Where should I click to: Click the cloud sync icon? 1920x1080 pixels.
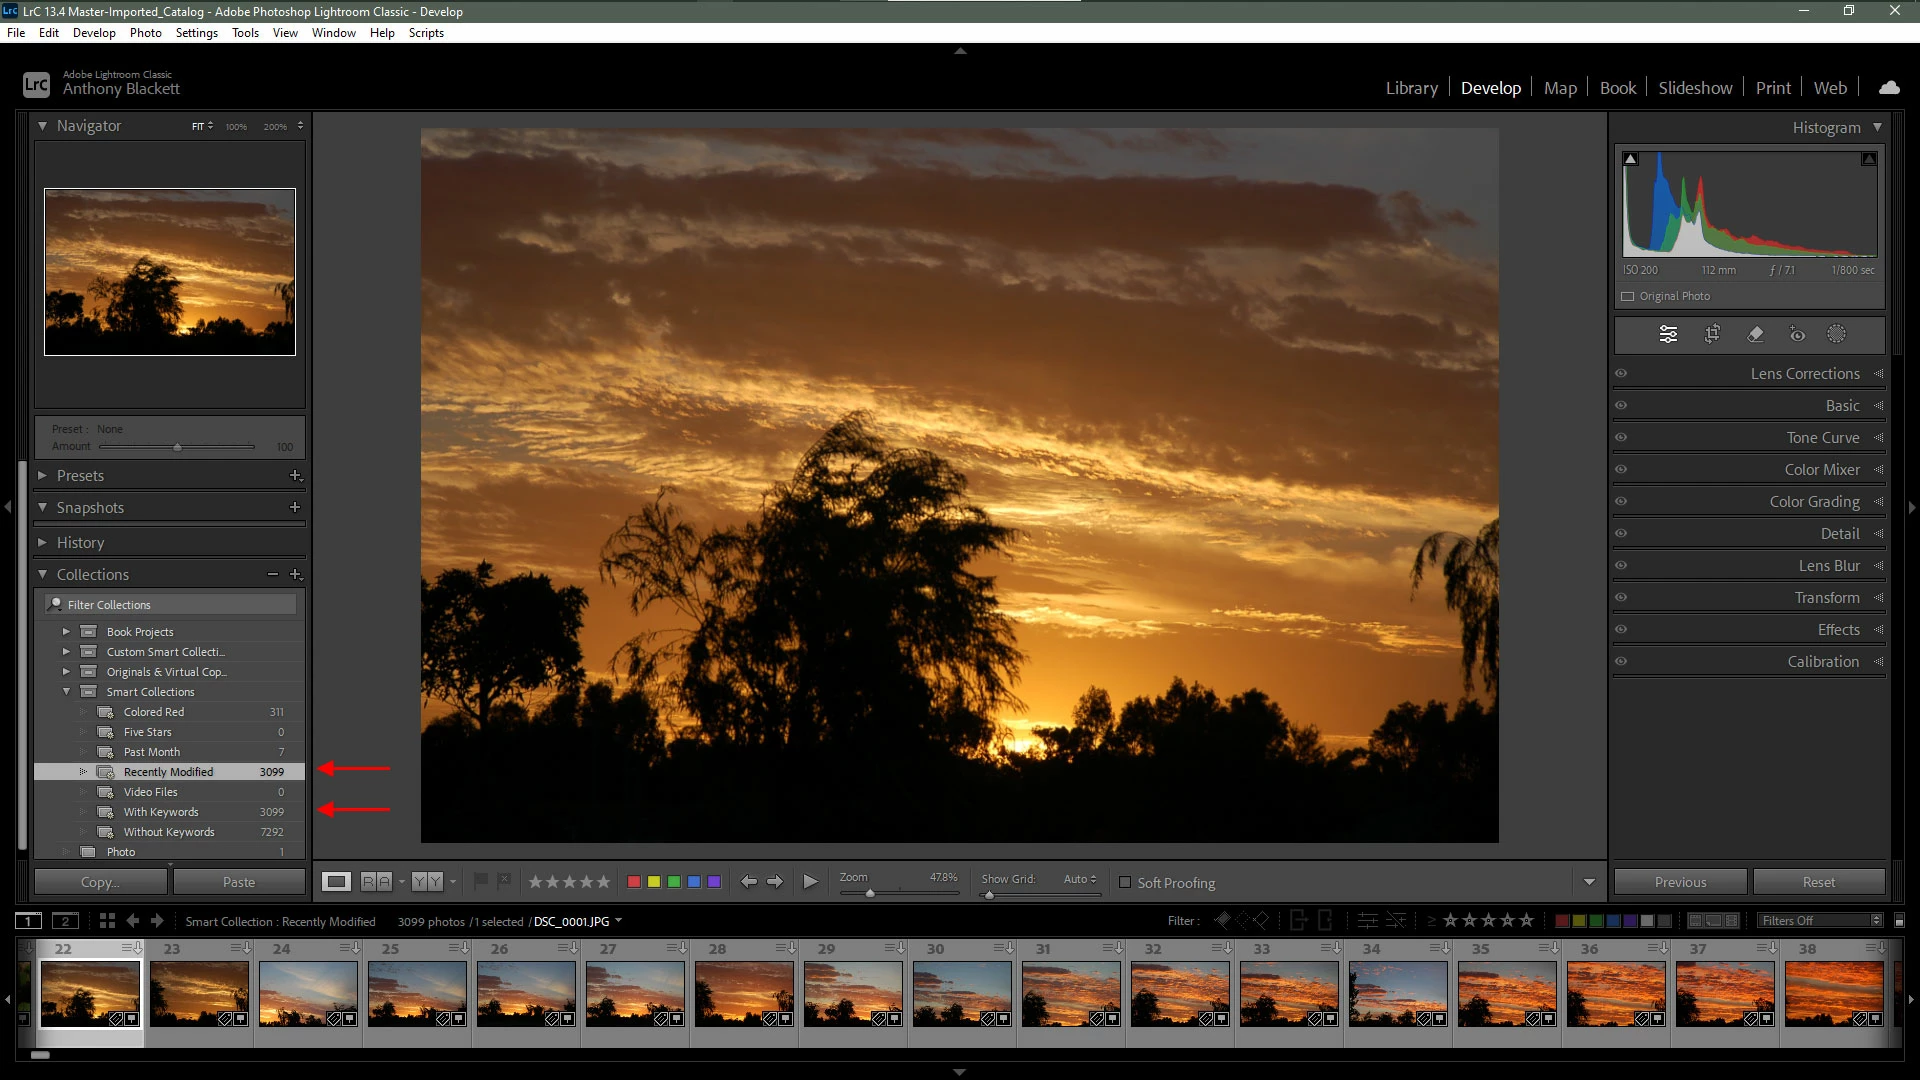click(x=1889, y=88)
